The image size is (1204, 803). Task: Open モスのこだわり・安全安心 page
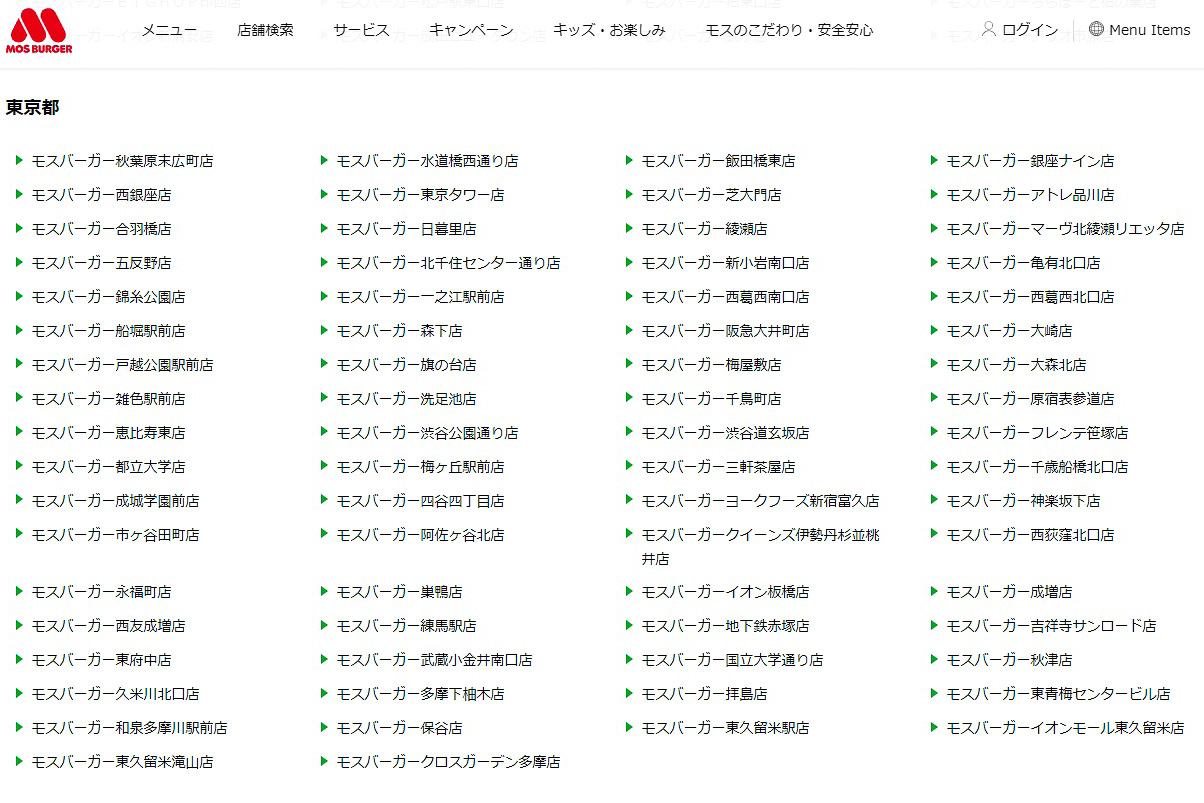click(789, 31)
